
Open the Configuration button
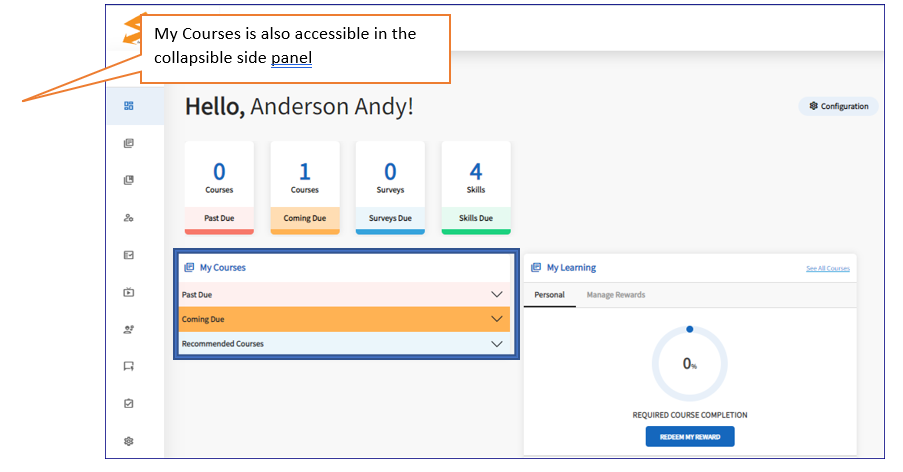click(838, 106)
